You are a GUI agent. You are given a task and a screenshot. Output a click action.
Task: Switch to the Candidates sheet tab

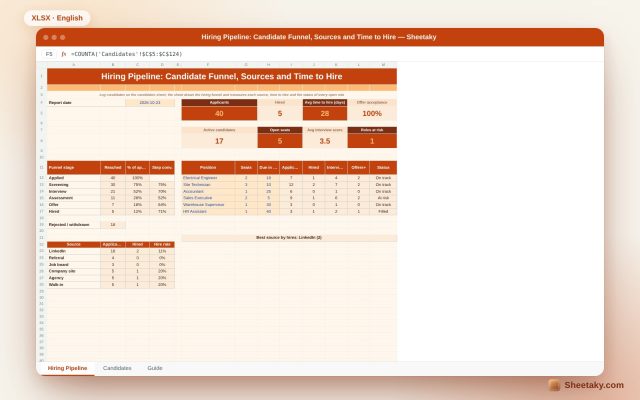pyautogui.click(x=117, y=368)
